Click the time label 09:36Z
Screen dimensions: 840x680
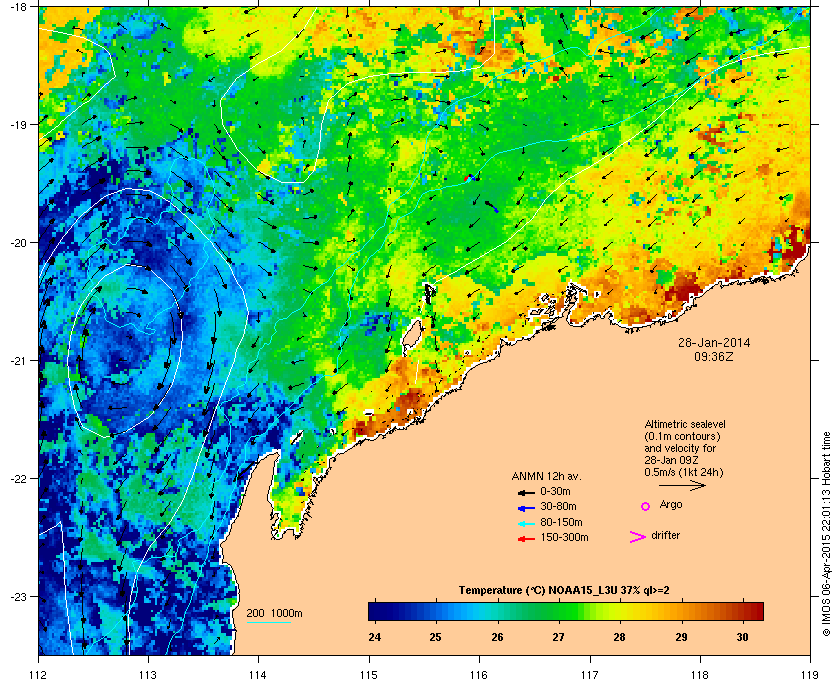(714, 356)
